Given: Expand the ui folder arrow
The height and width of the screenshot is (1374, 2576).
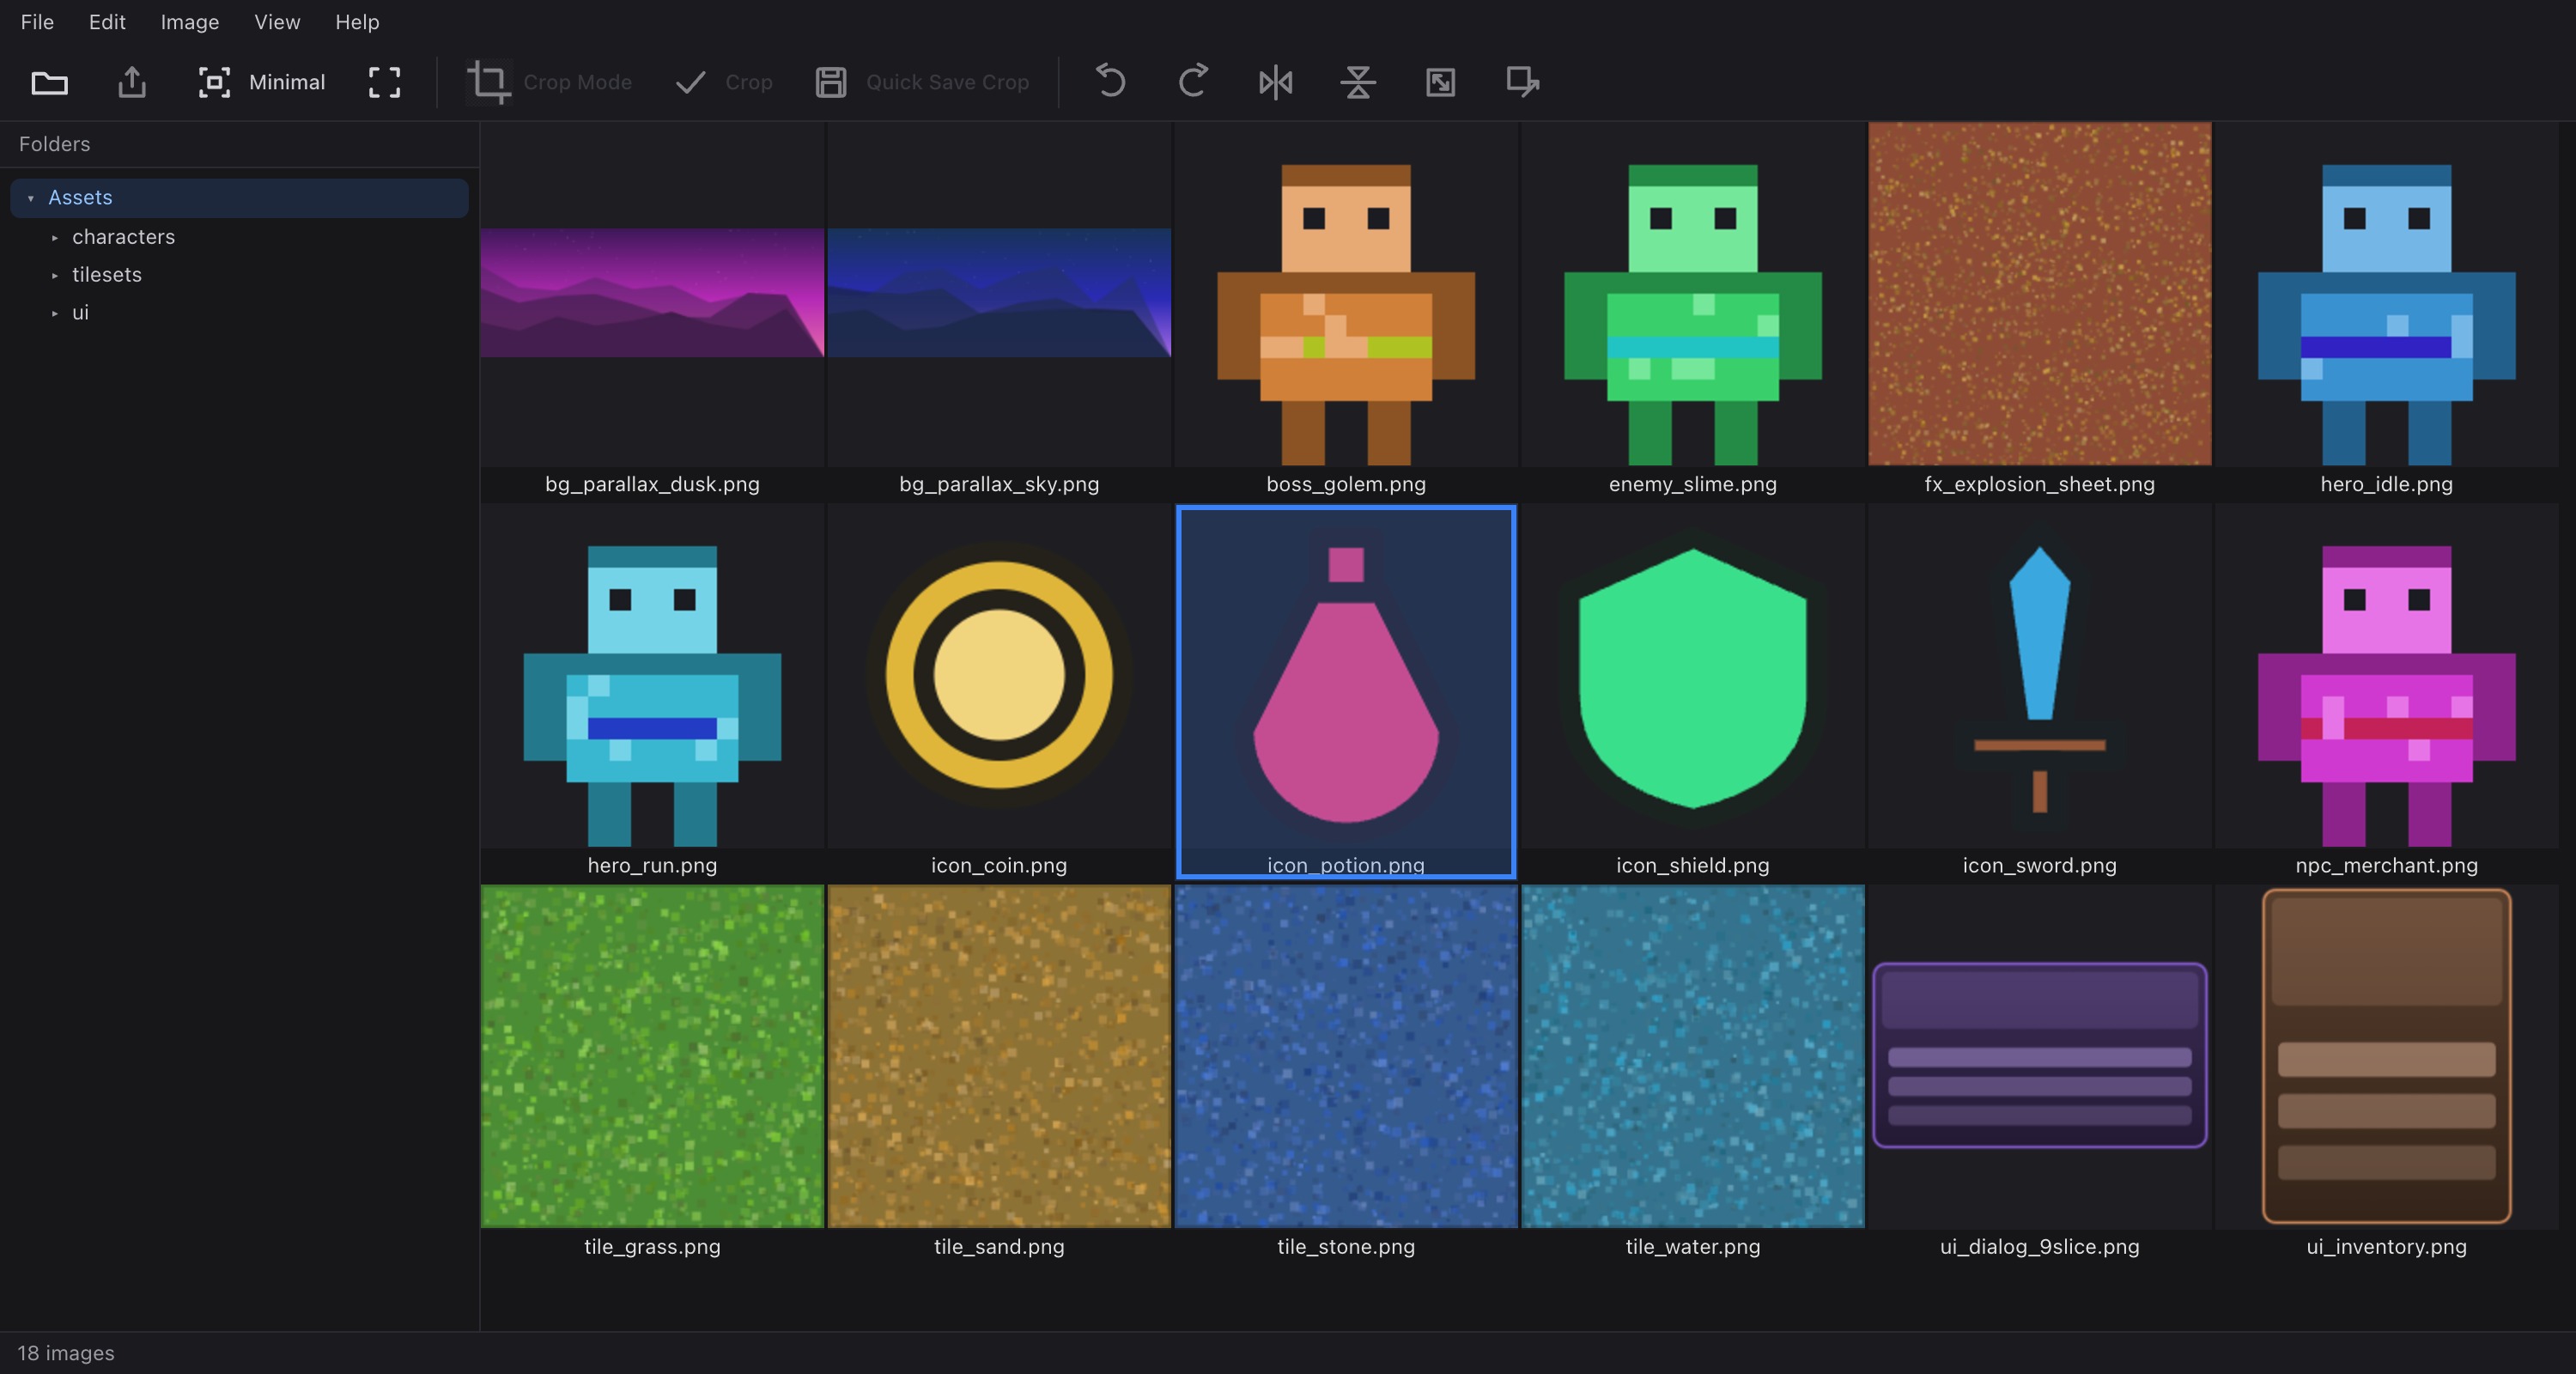Looking at the screenshot, I should coord(55,313).
